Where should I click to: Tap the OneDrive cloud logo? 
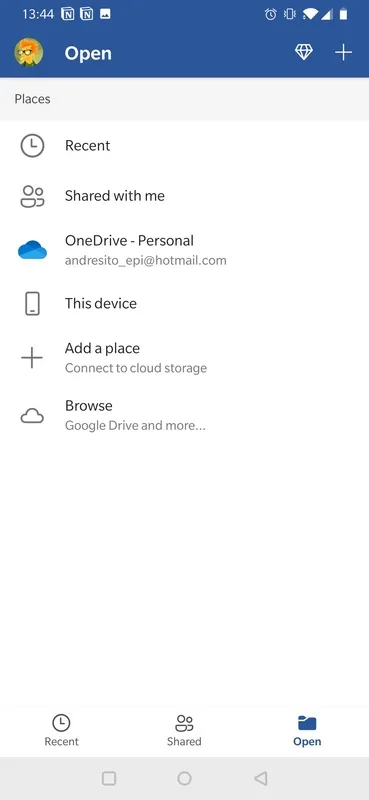[x=32, y=250]
